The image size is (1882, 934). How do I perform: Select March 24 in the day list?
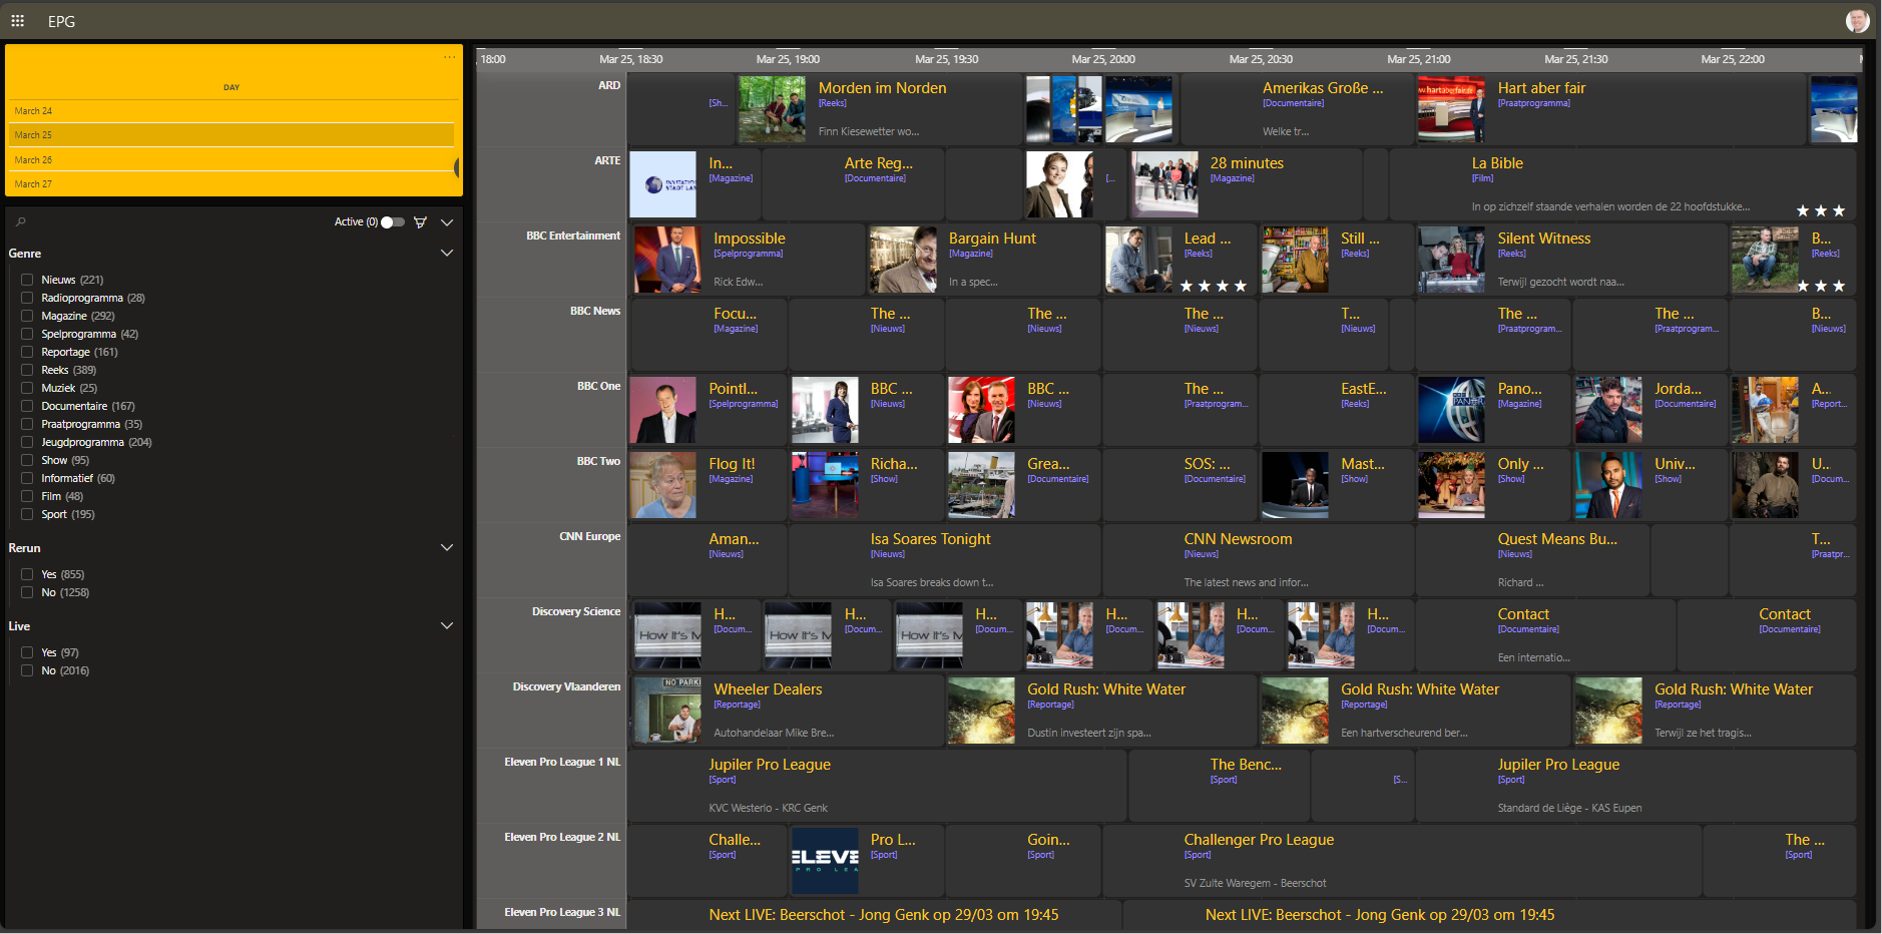point(231,111)
